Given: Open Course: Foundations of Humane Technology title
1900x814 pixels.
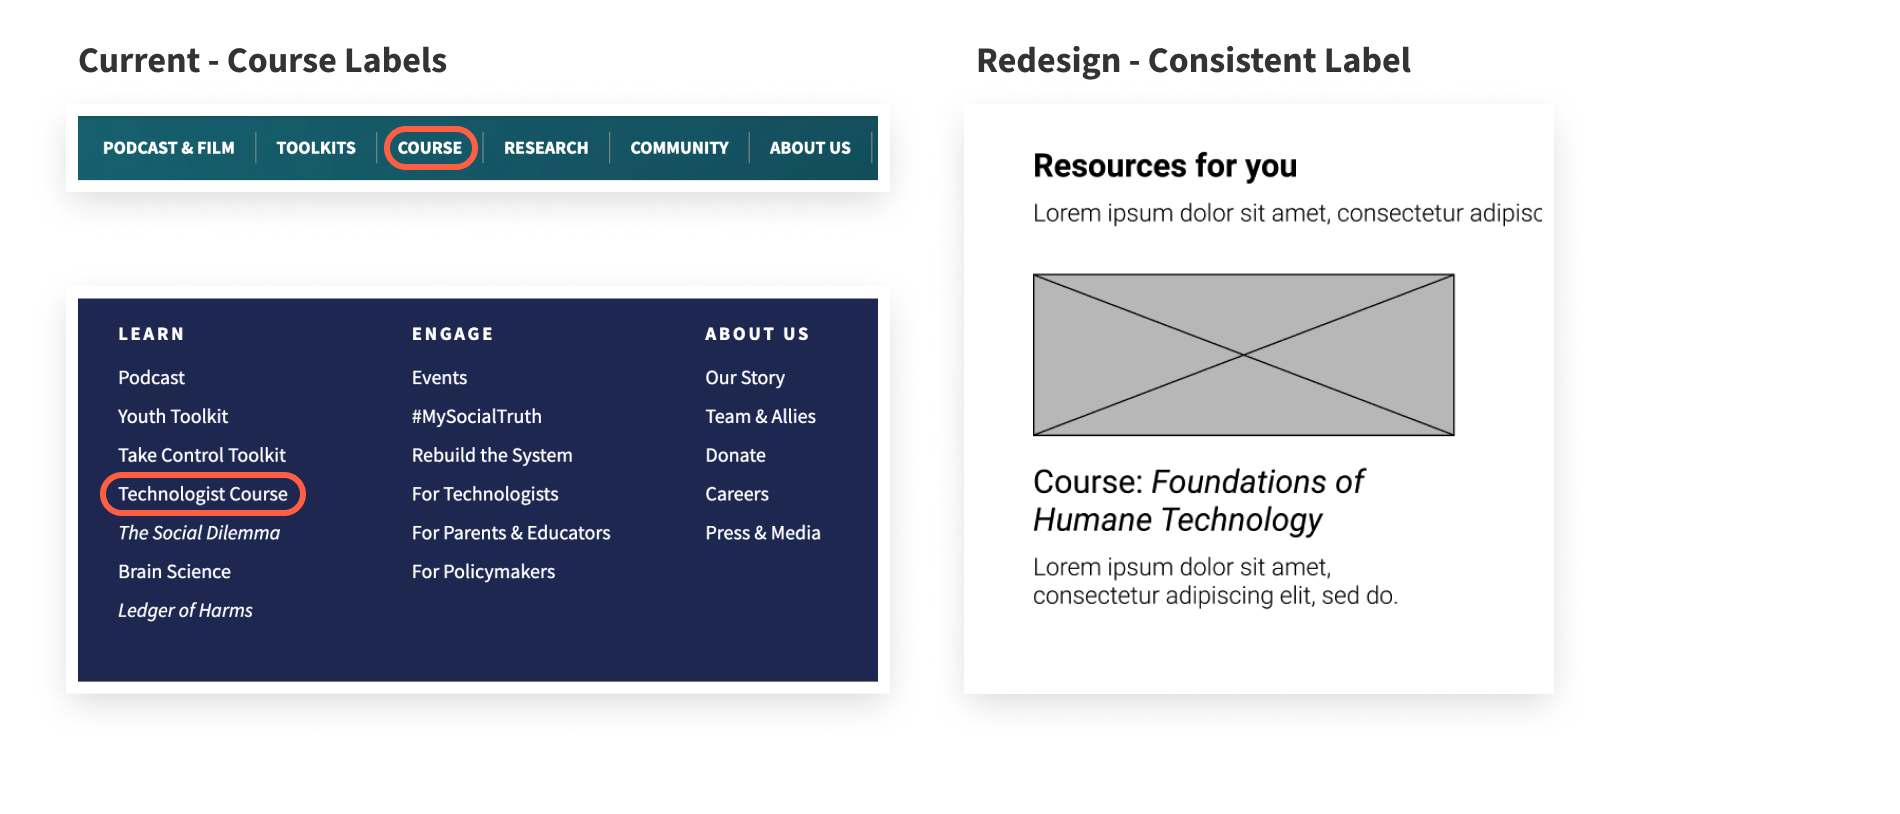Looking at the screenshot, I should pyautogui.click(x=1198, y=501).
